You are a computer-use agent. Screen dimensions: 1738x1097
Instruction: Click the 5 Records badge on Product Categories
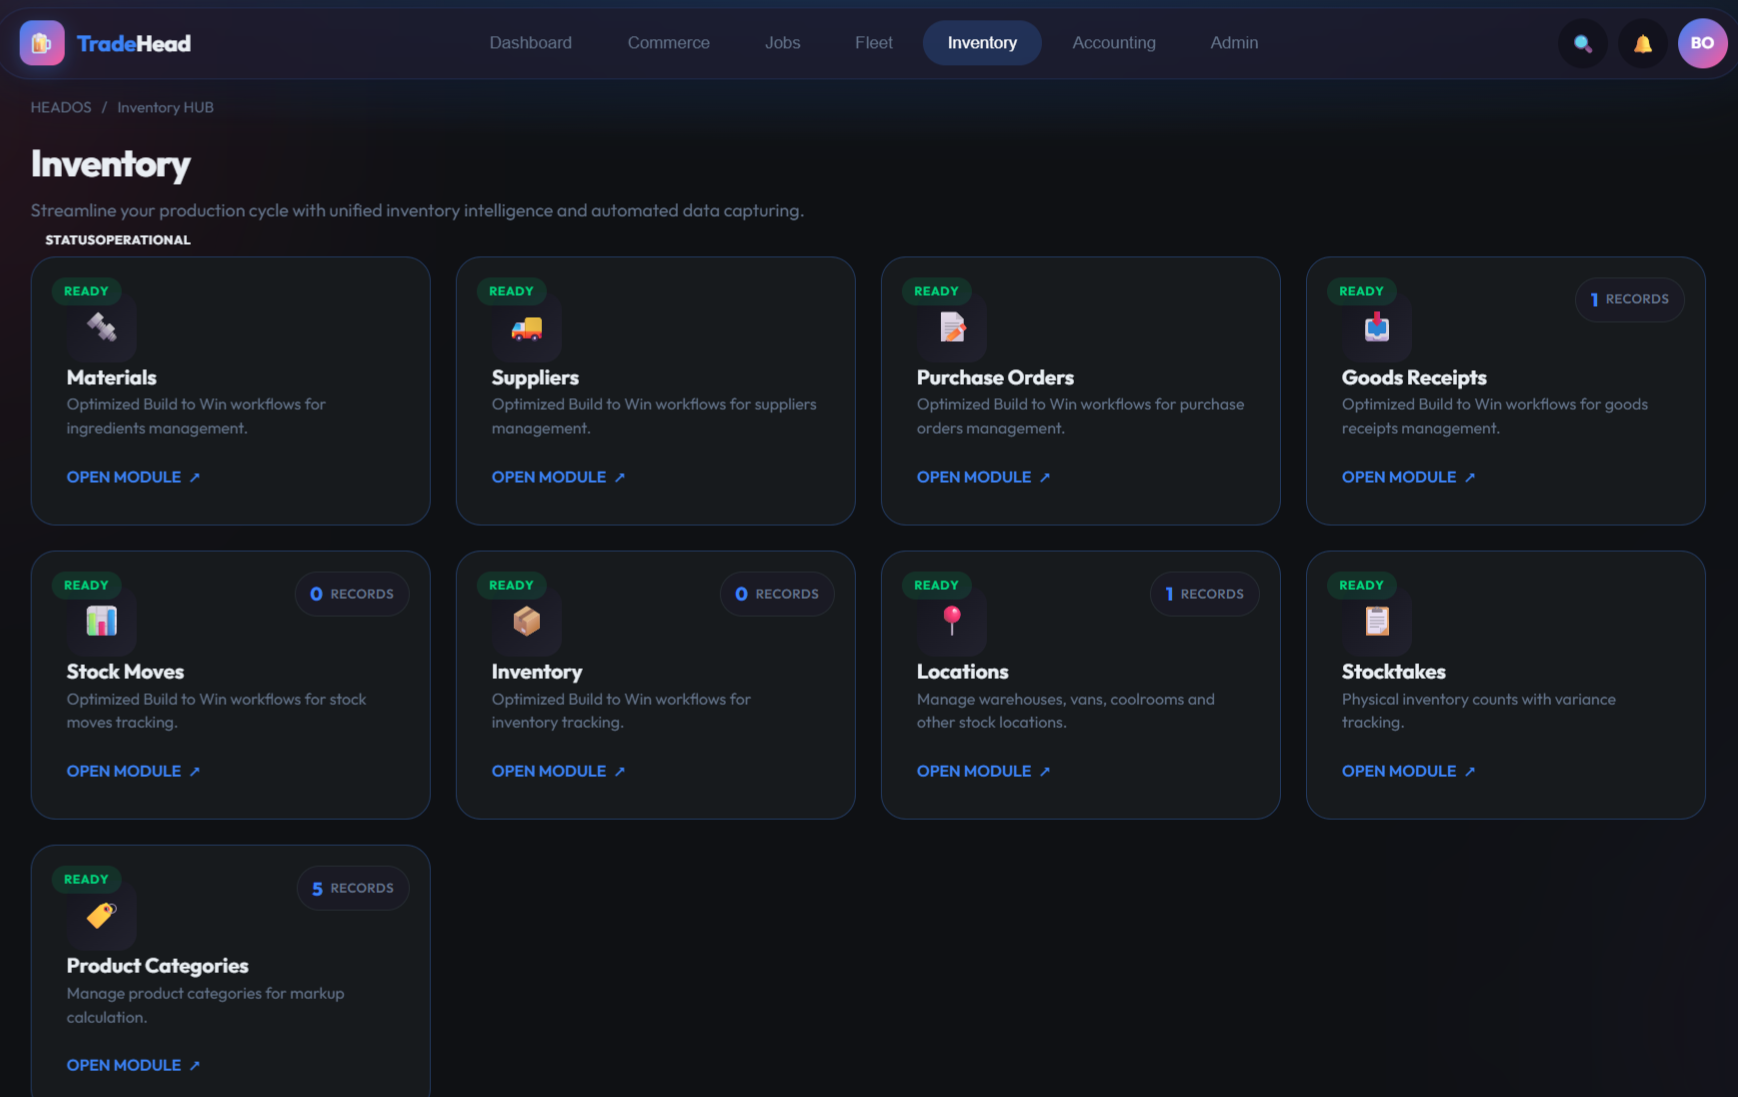(352, 888)
